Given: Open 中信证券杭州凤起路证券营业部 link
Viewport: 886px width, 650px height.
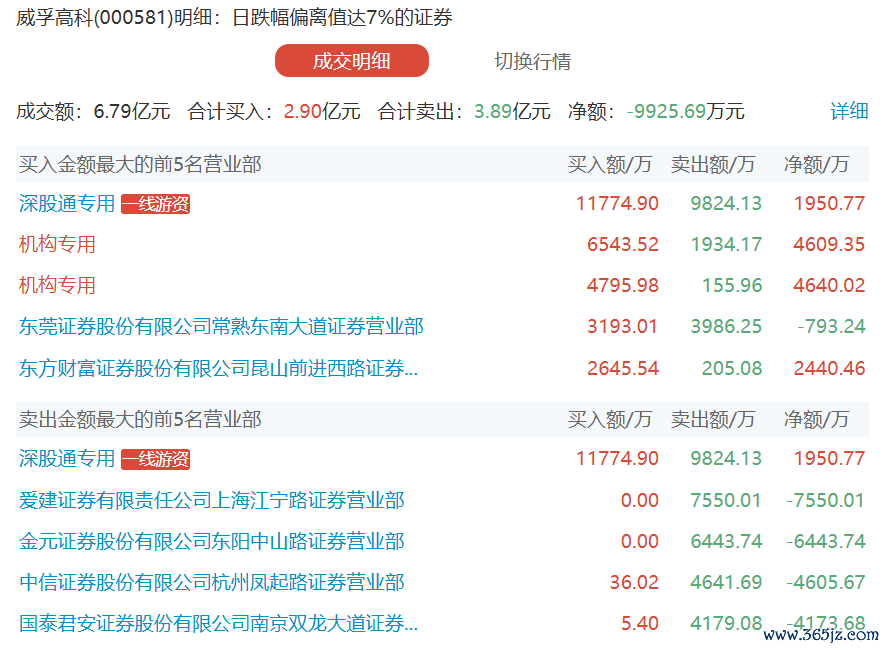Looking at the screenshot, I should [x=211, y=582].
